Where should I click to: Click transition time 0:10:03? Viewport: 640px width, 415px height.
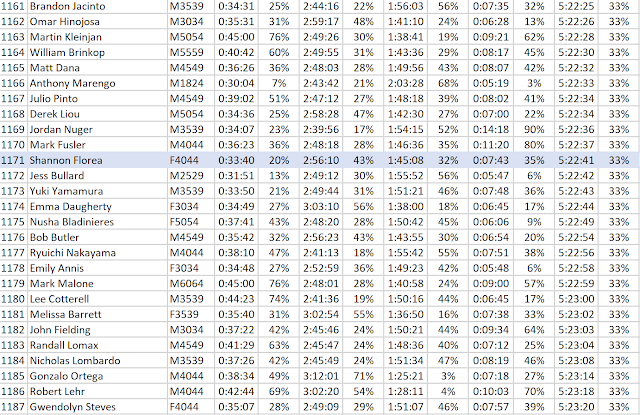[491, 391]
